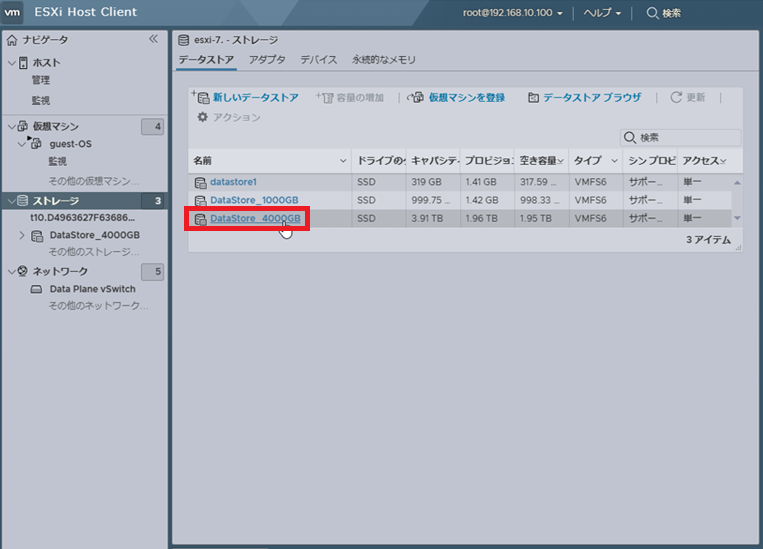
Task: Collapse the navigator panel with double-chevron
Action: 153,39
